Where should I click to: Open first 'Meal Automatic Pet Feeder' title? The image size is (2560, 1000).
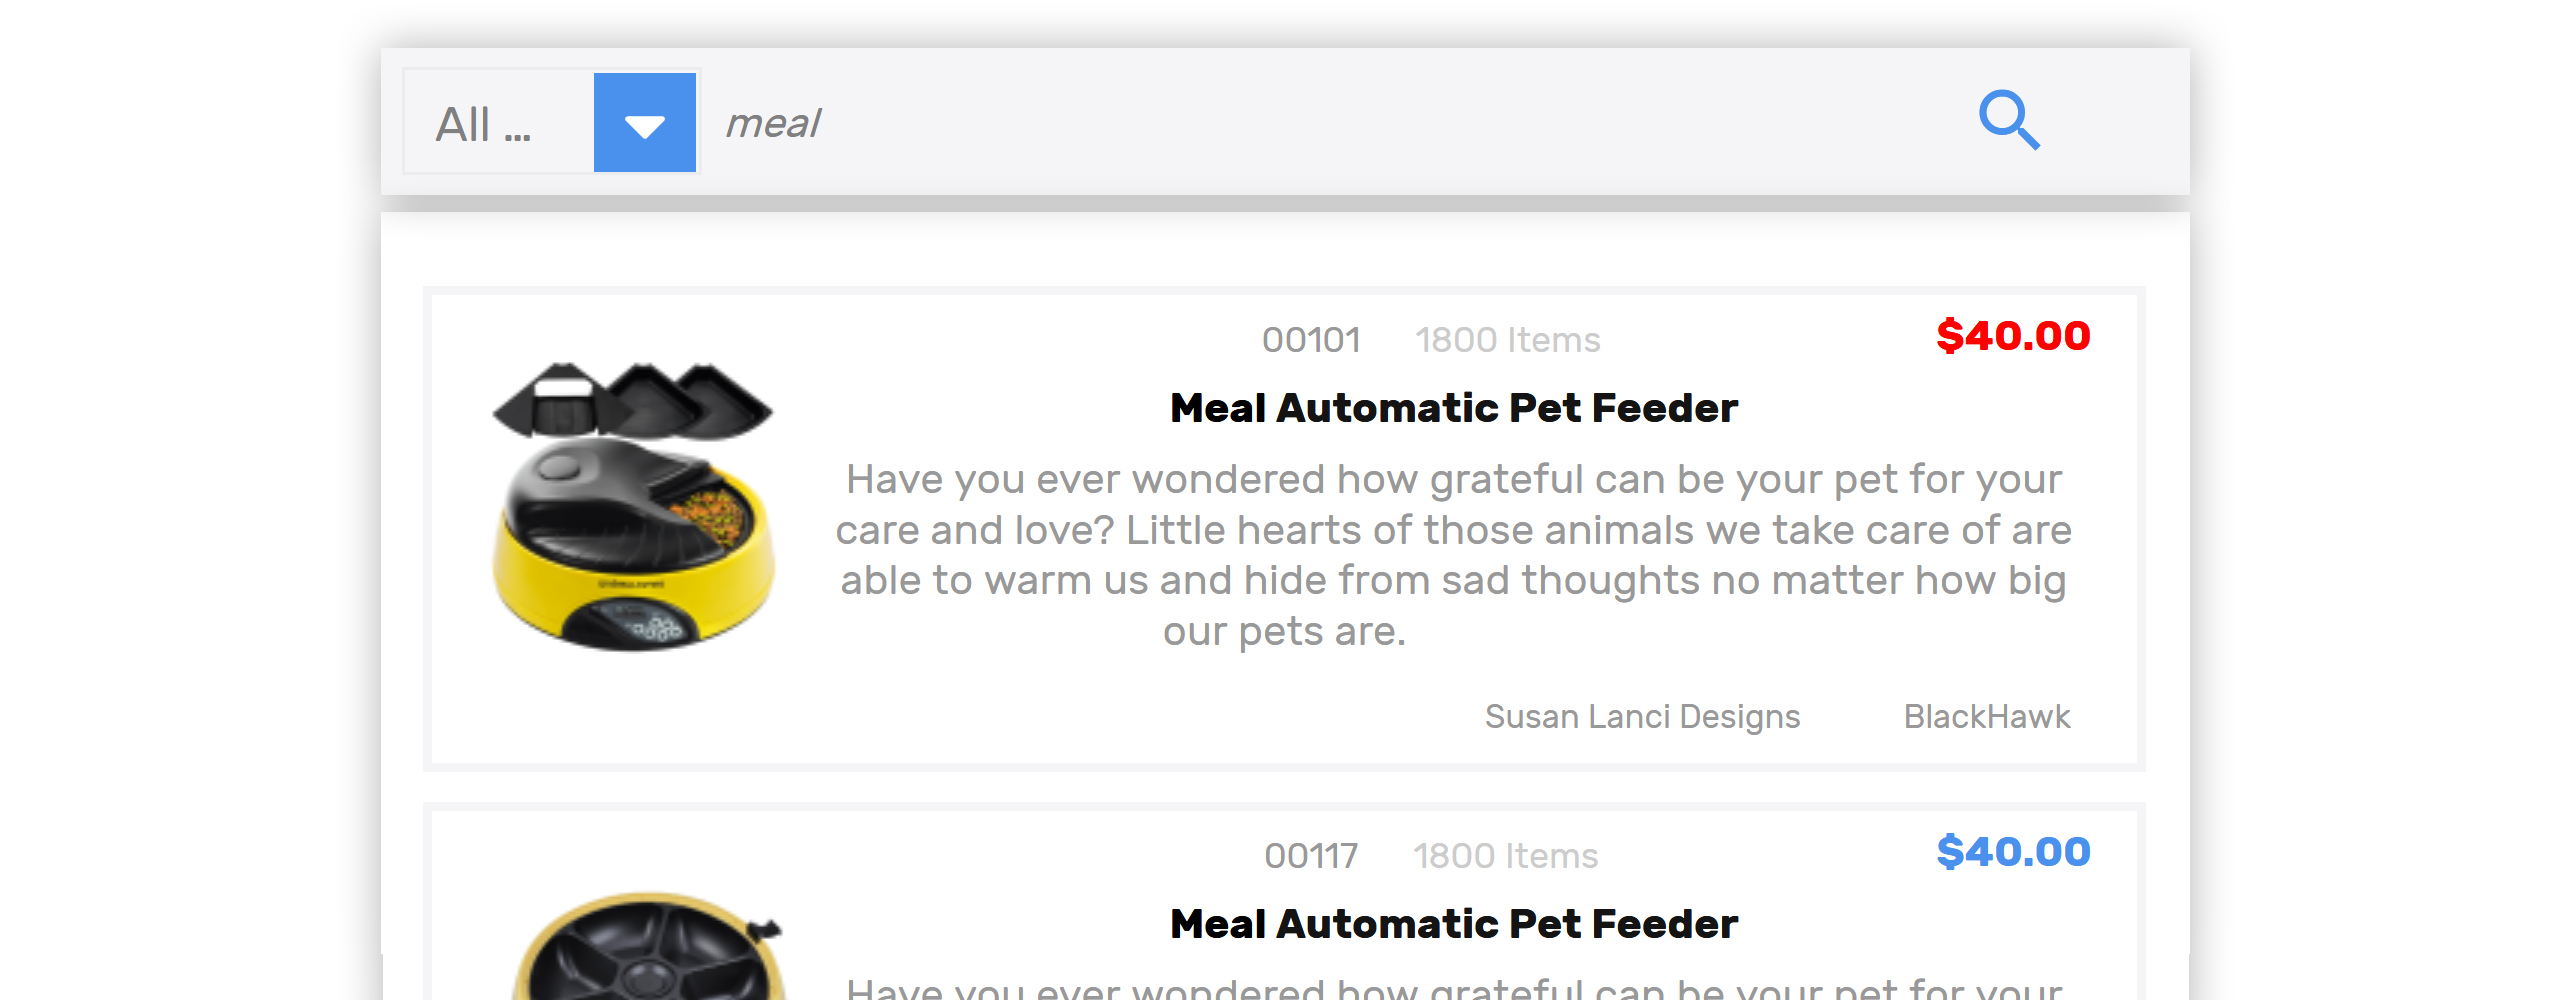(1454, 408)
